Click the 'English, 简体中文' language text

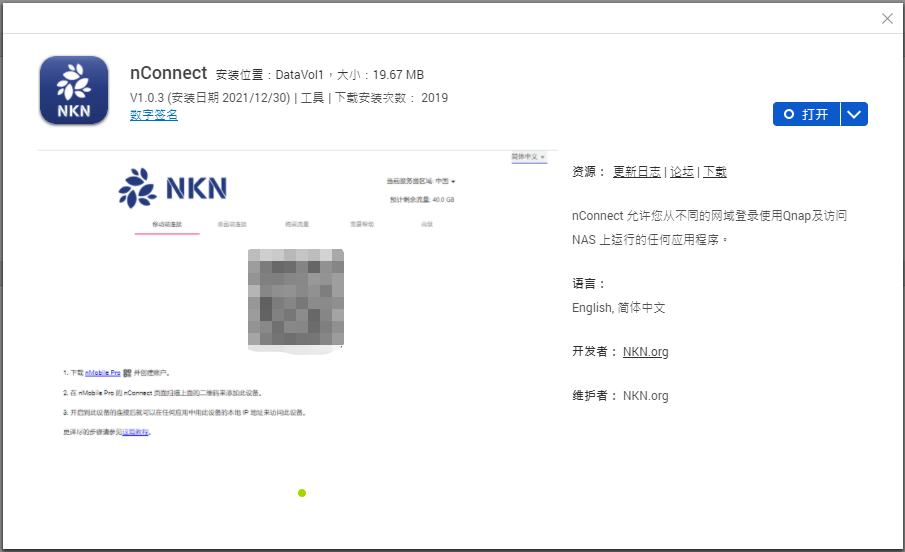(618, 308)
